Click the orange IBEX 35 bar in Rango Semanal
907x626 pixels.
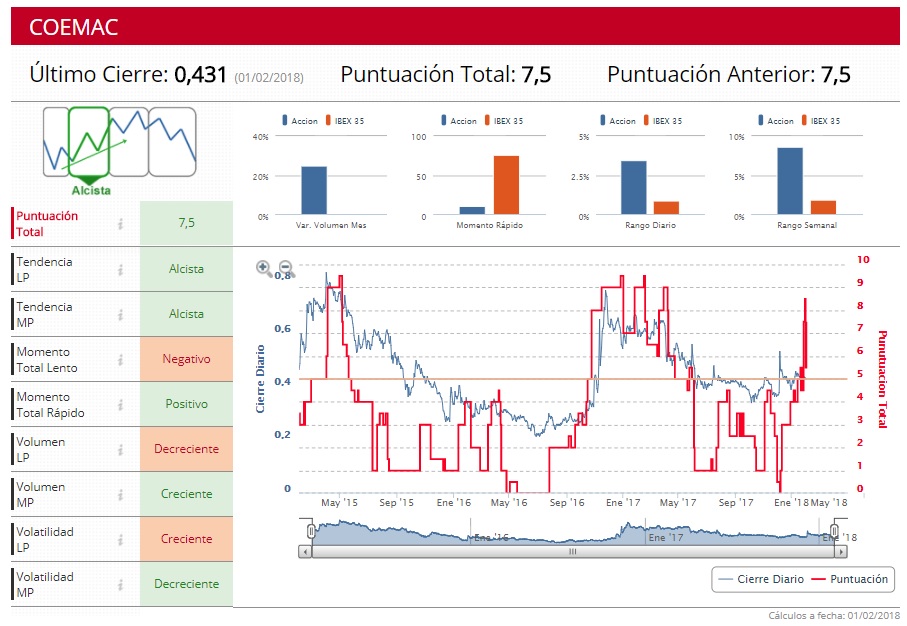tap(823, 208)
